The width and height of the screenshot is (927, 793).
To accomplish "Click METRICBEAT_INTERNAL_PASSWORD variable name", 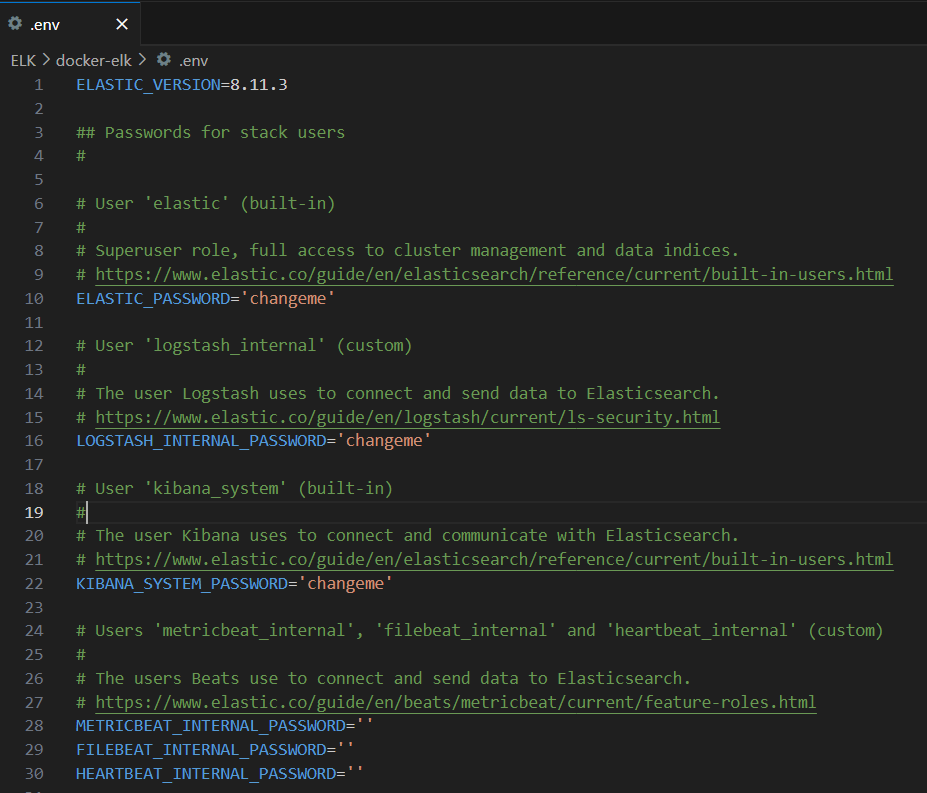I will tap(211, 726).
